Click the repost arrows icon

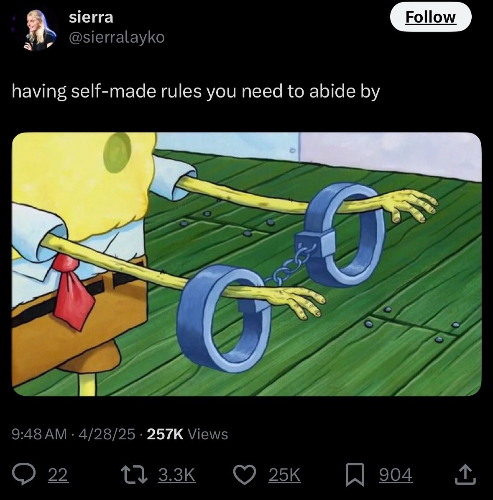(134, 475)
